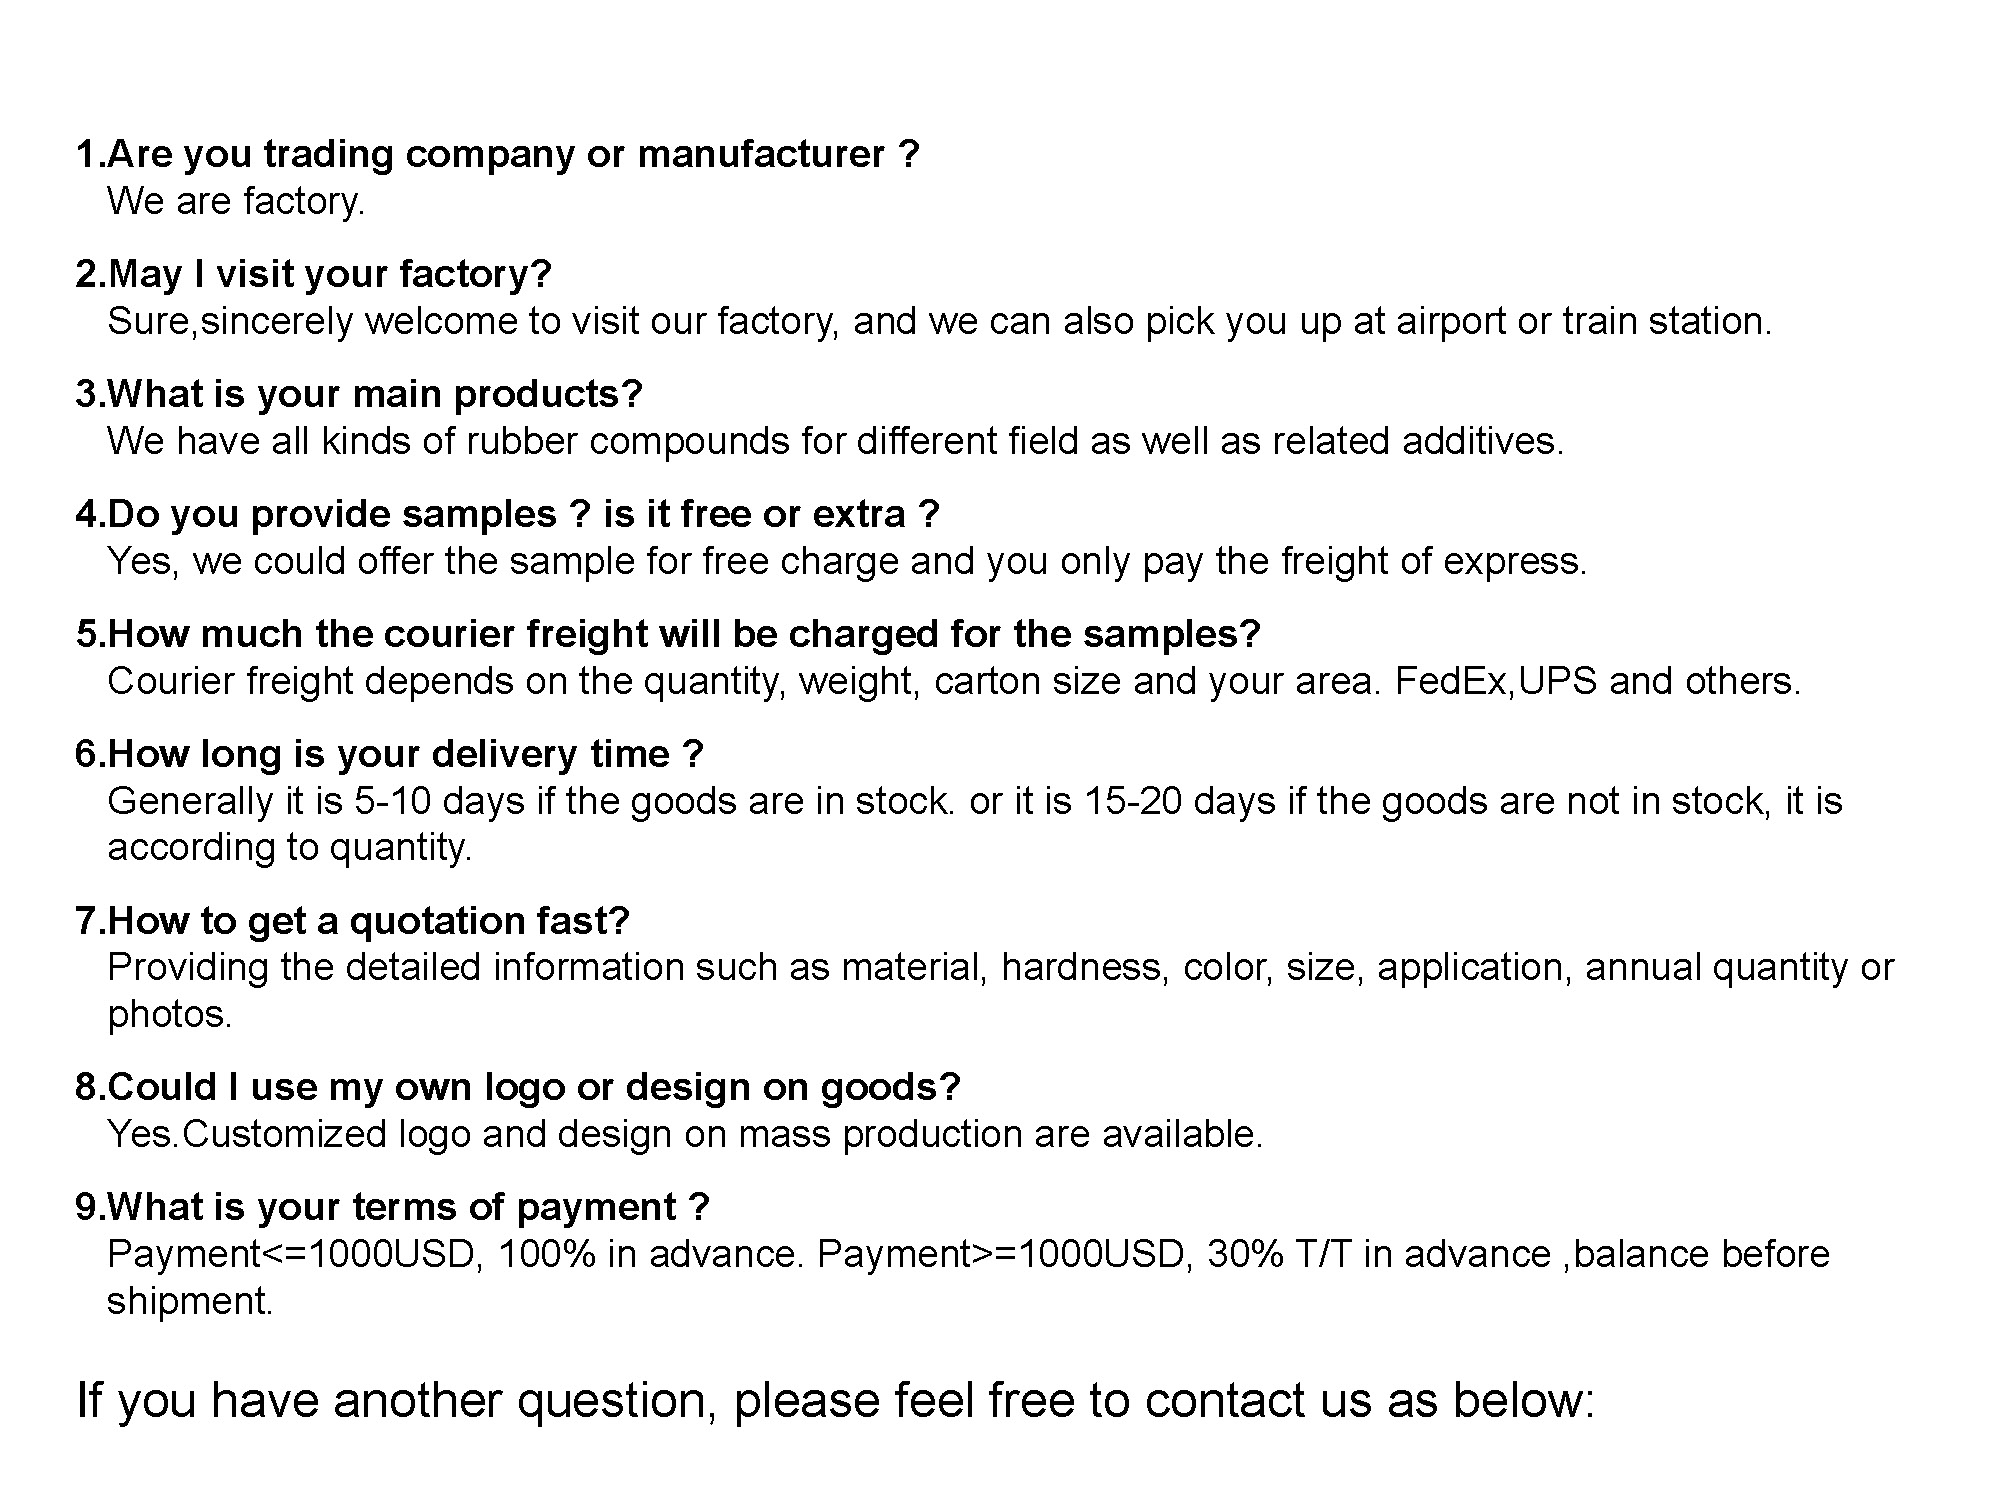Click the 'according to quantity.' line
Image resolution: width=2000 pixels, height=1500 pixels.
coord(289,847)
